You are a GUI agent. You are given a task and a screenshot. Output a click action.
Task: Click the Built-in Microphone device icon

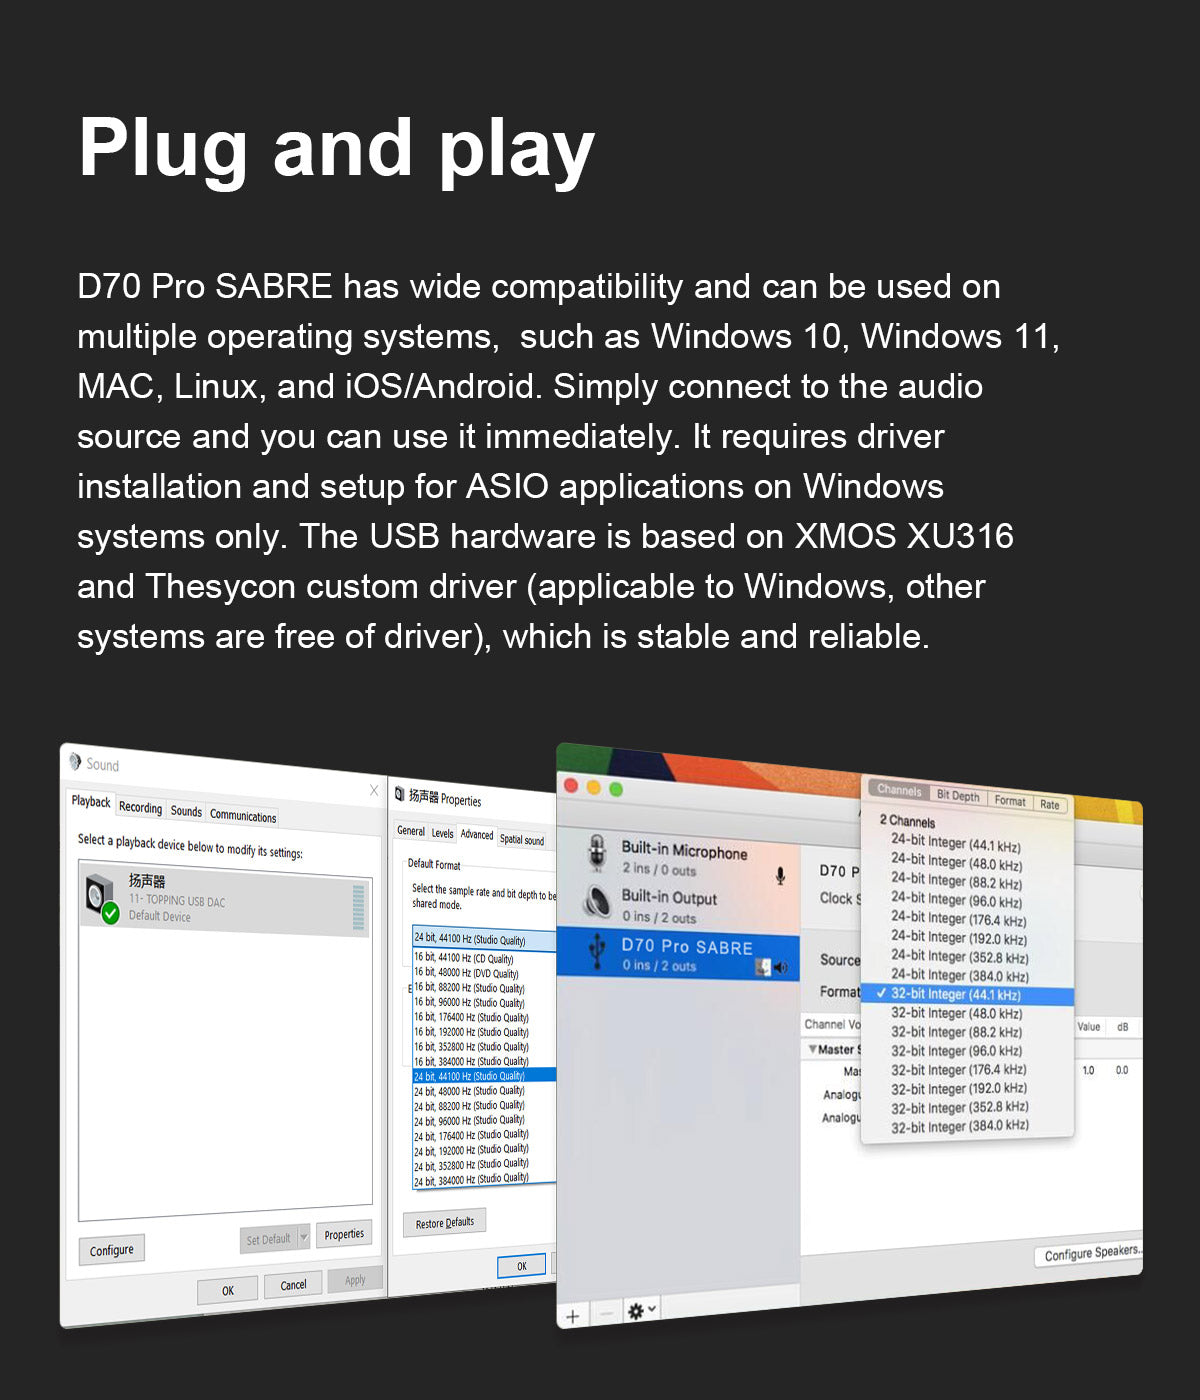click(597, 853)
